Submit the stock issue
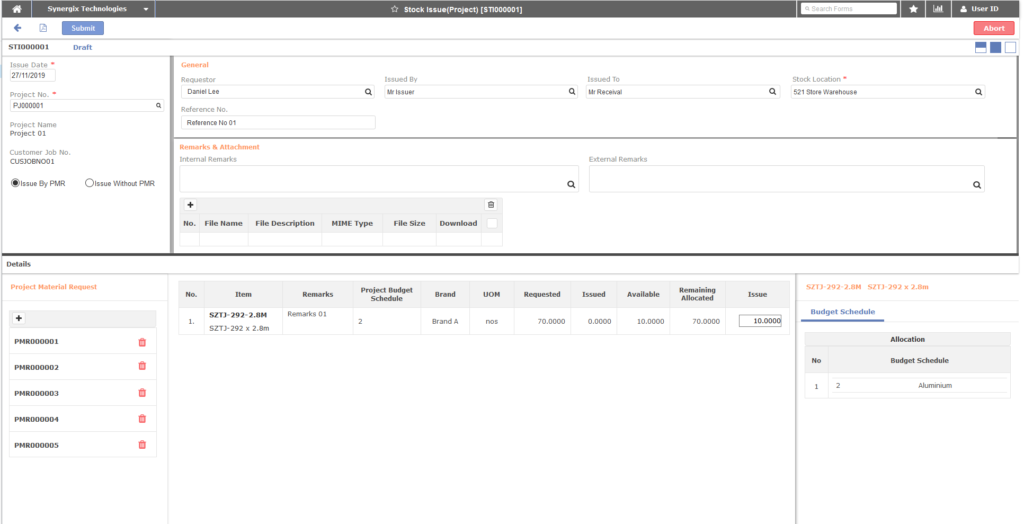Screen dimensions: 1024x524 (83, 28)
